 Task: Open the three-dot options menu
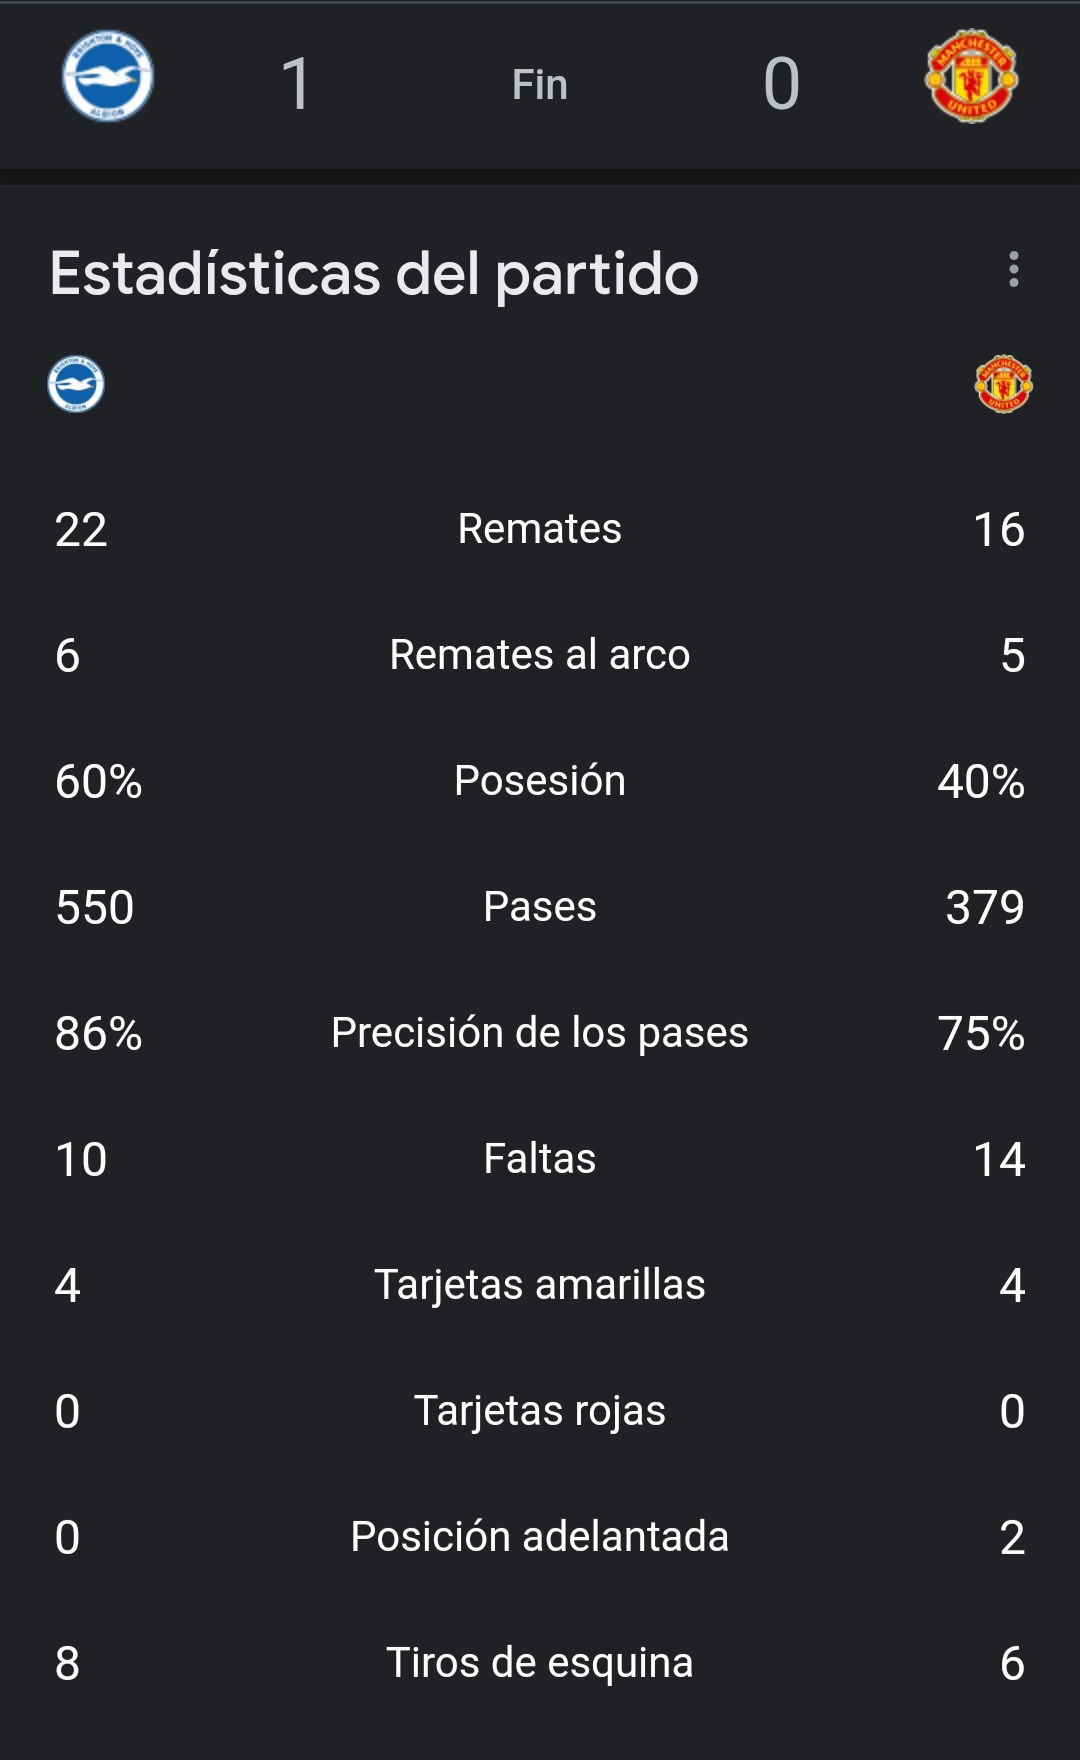[x=1014, y=269]
